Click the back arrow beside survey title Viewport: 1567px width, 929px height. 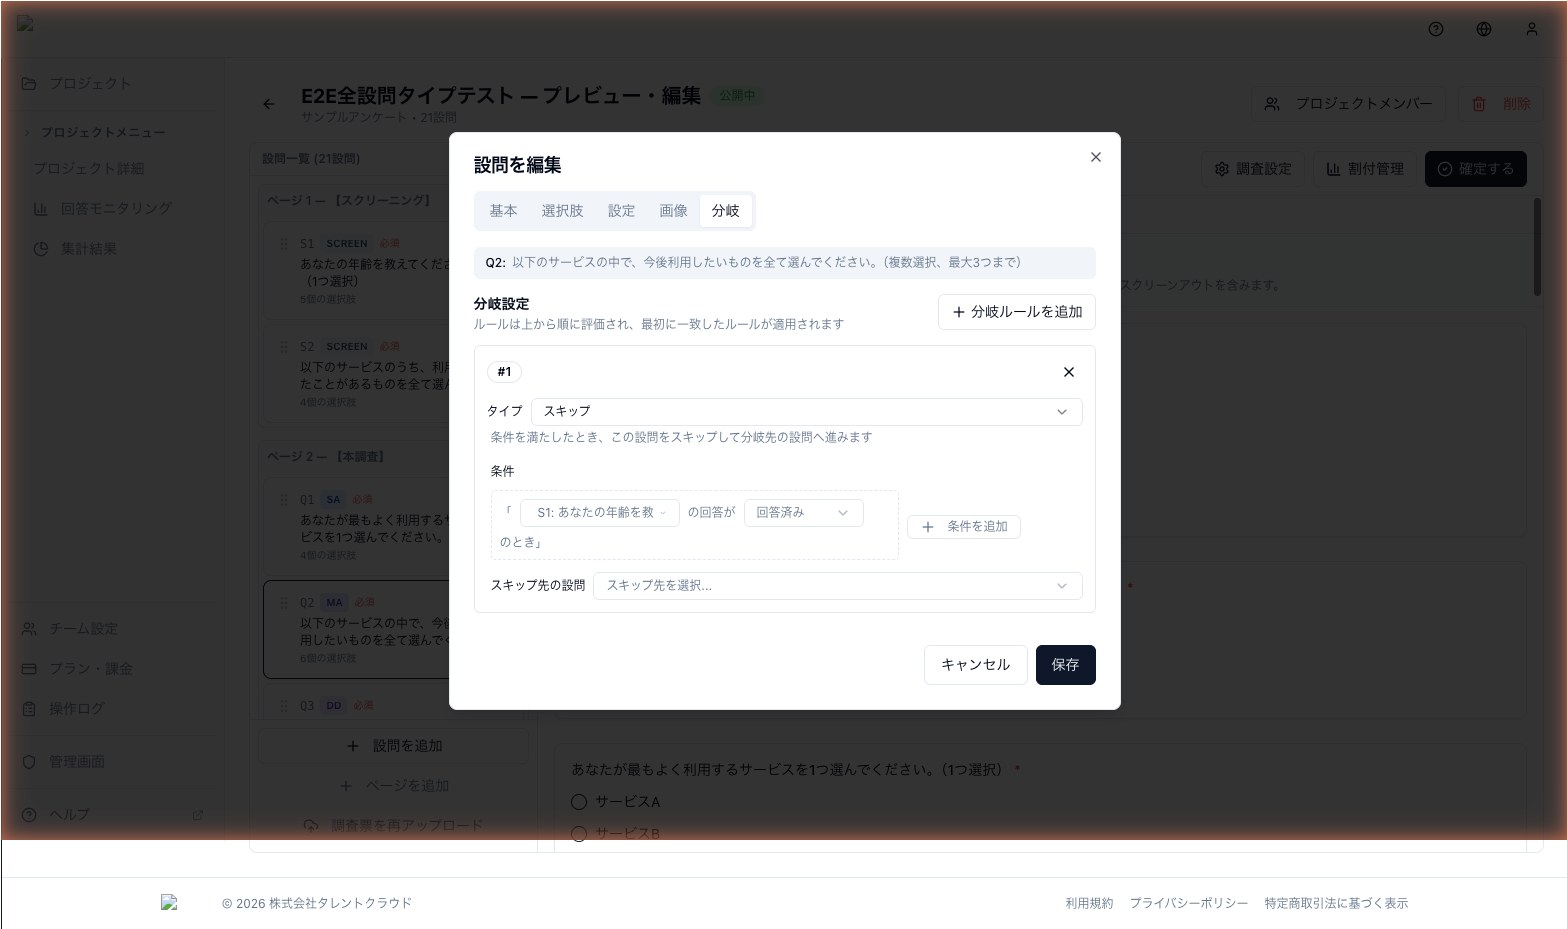[269, 104]
